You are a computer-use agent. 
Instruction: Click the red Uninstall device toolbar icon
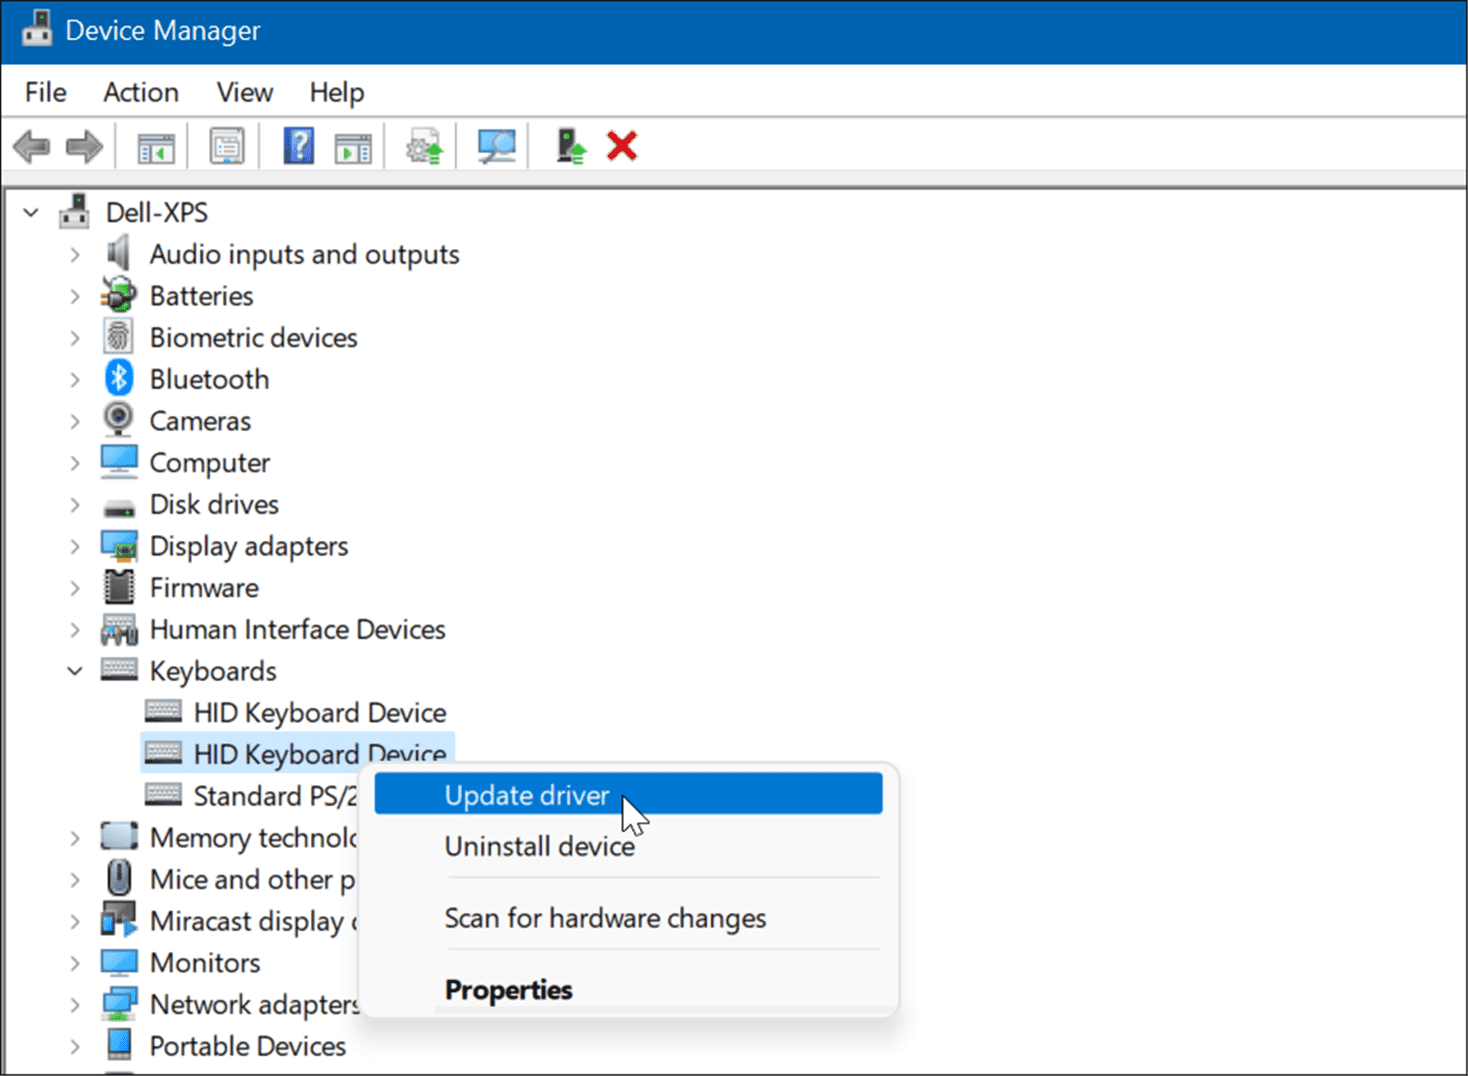620,146
